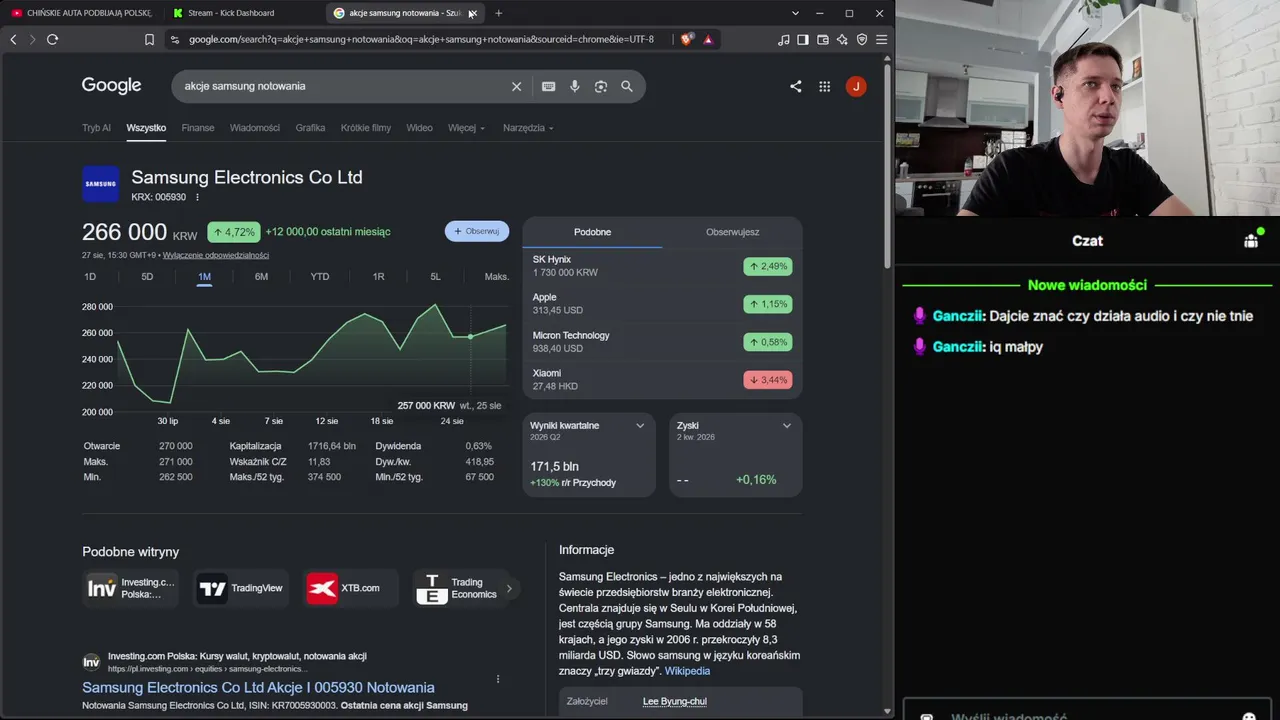Submit search with the magnifying glass
The height and width of the screenshot is (720, 1280).
tap(627, 86)
